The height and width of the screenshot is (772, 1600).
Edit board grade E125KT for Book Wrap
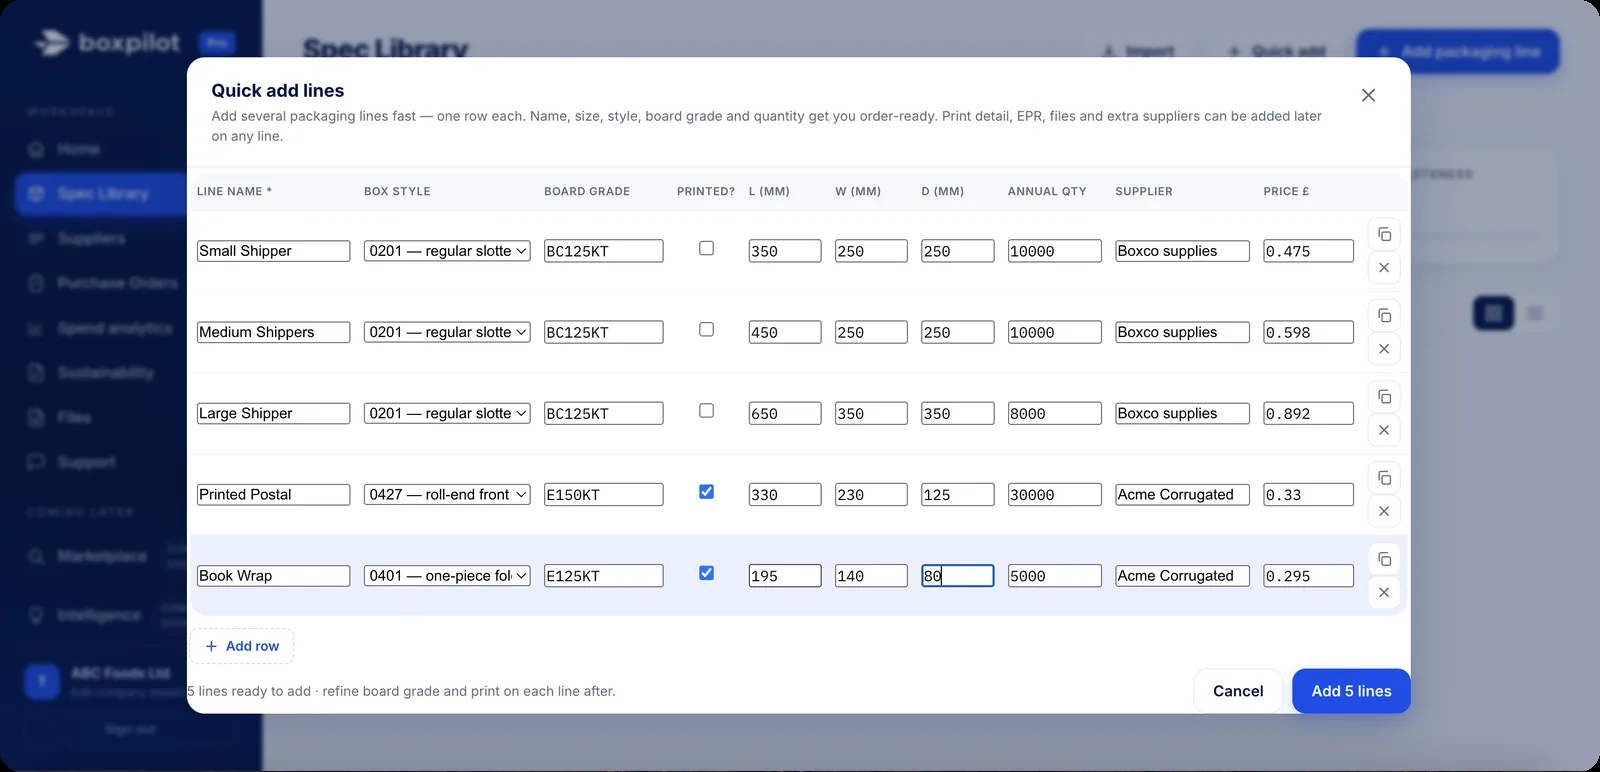[603, 575]
